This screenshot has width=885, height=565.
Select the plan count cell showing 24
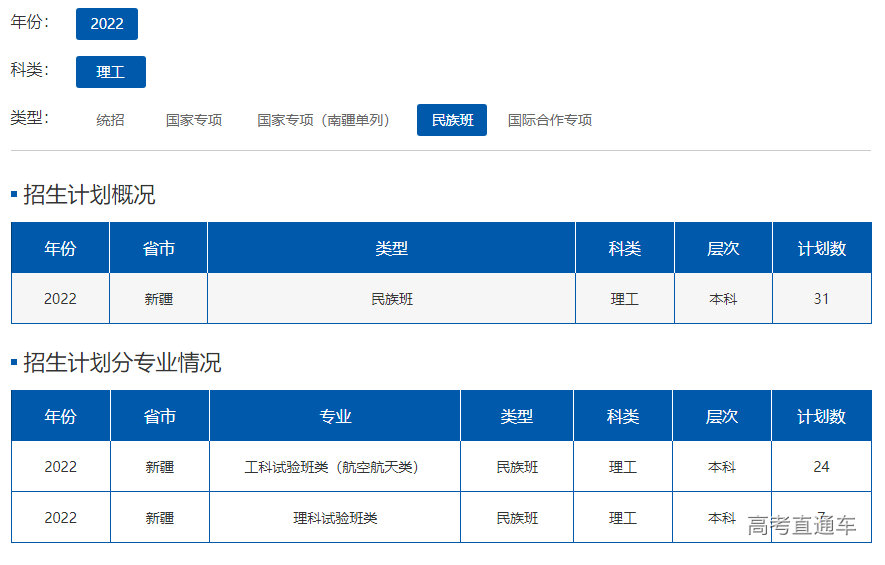tap(821, 467)
